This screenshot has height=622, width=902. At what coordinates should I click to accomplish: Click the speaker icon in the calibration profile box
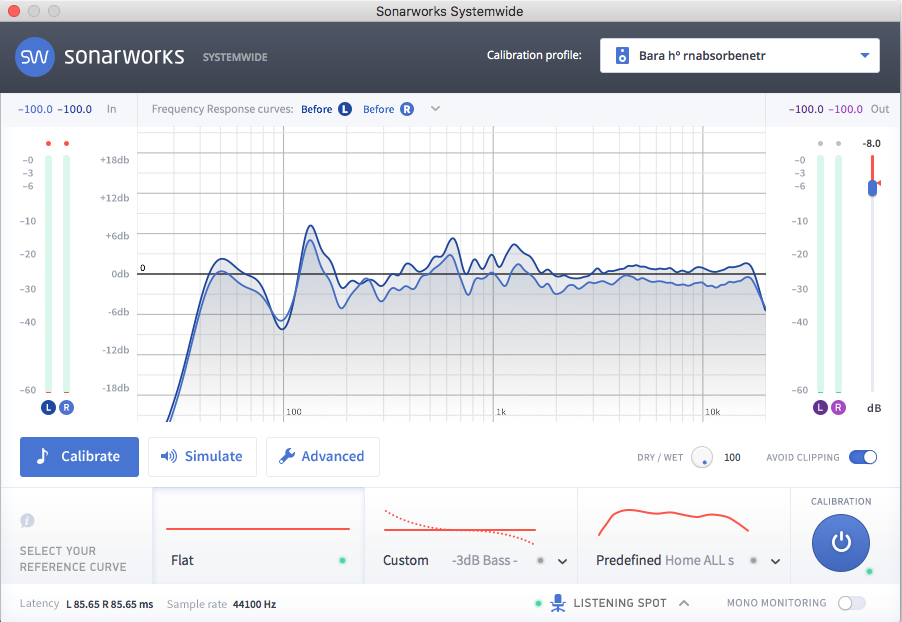622,55
